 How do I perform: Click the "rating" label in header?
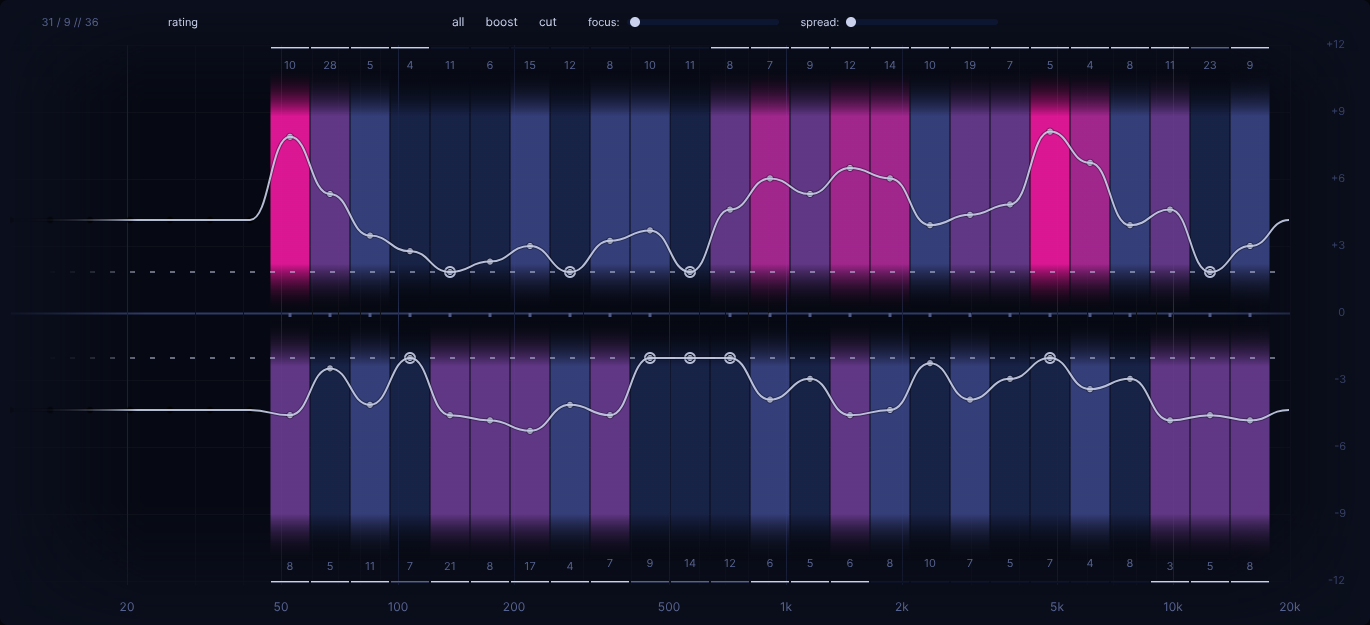183,22
